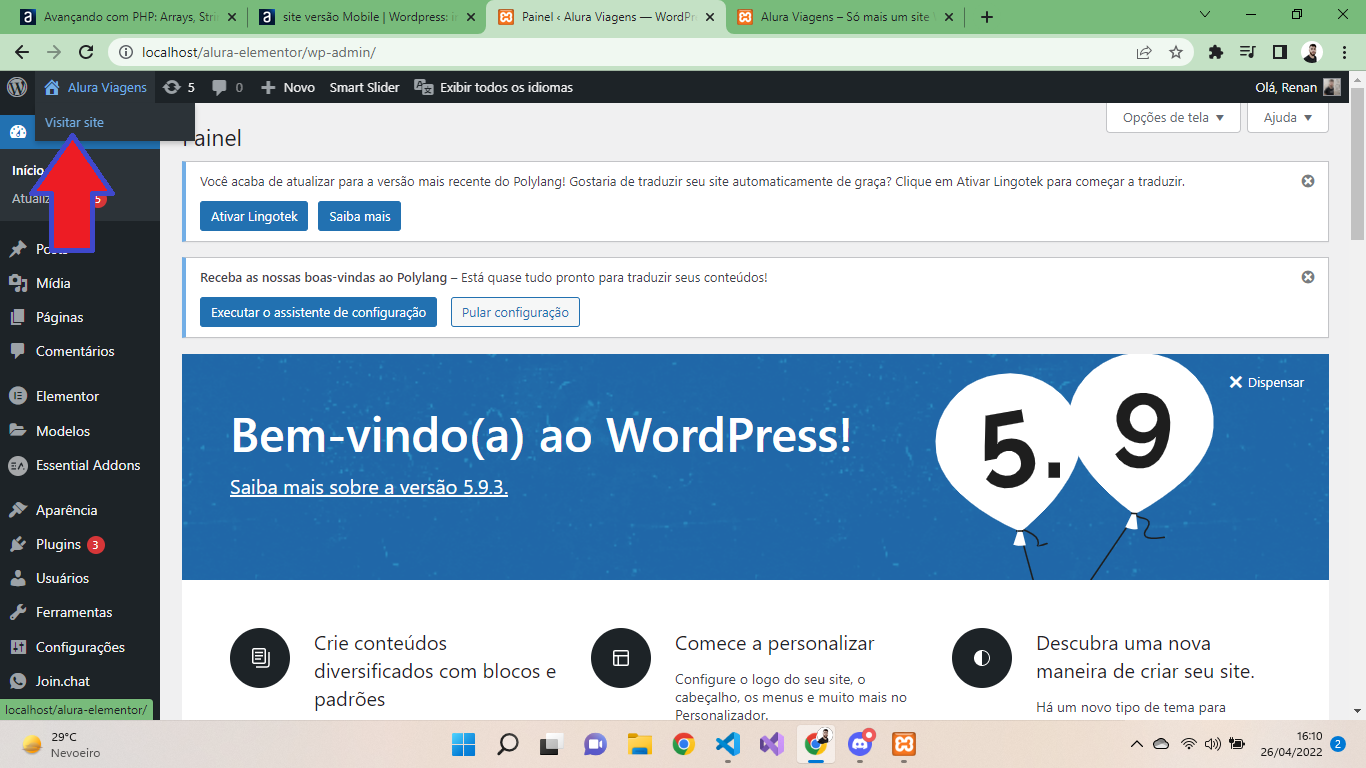Click Crie conteúdos diversificados com blocos heading

click(435, 671)
